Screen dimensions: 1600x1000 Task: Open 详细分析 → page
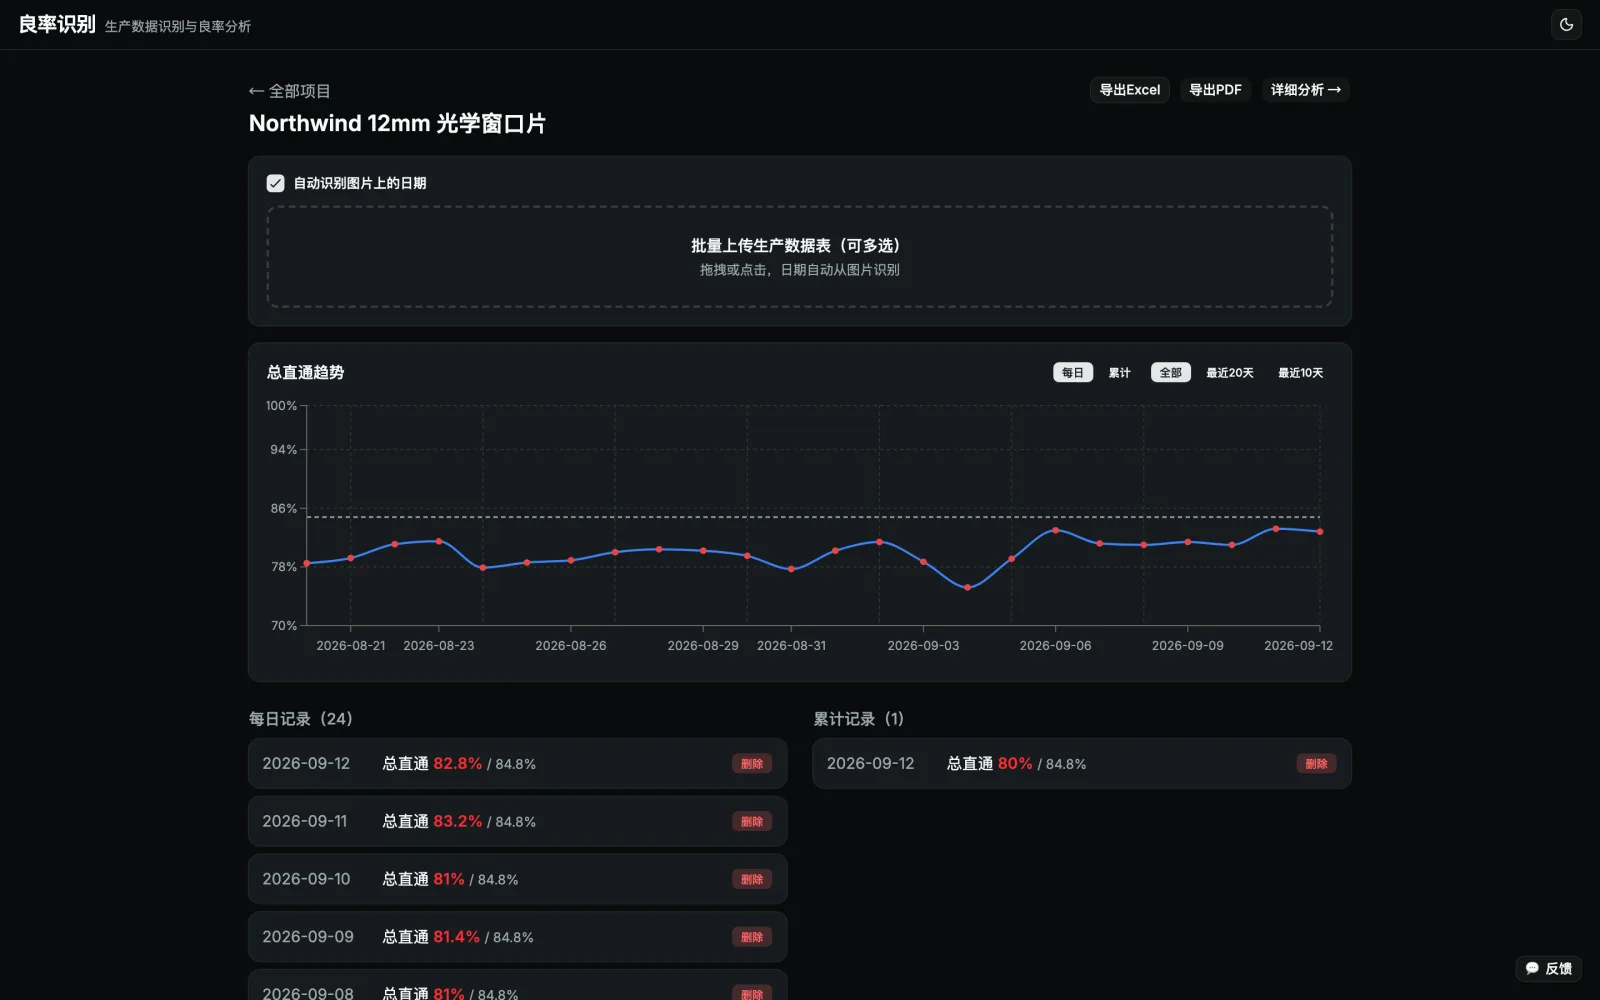(x=1305, y=90)
